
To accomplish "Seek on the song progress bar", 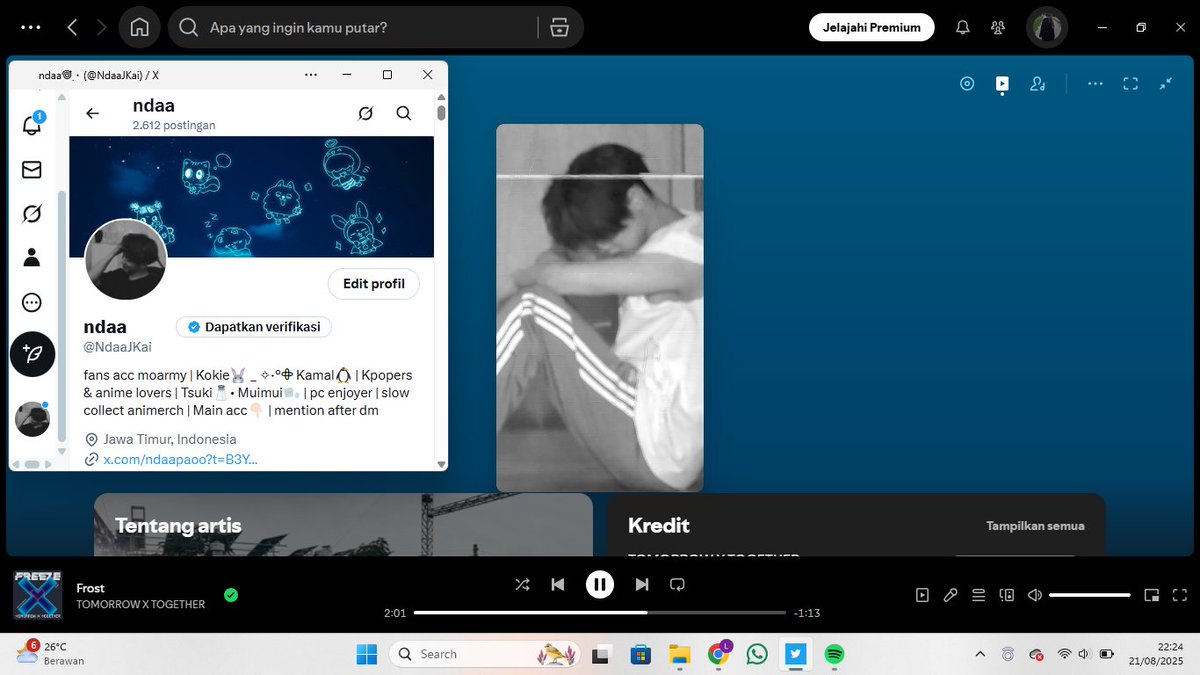I will tap(600, 612).
